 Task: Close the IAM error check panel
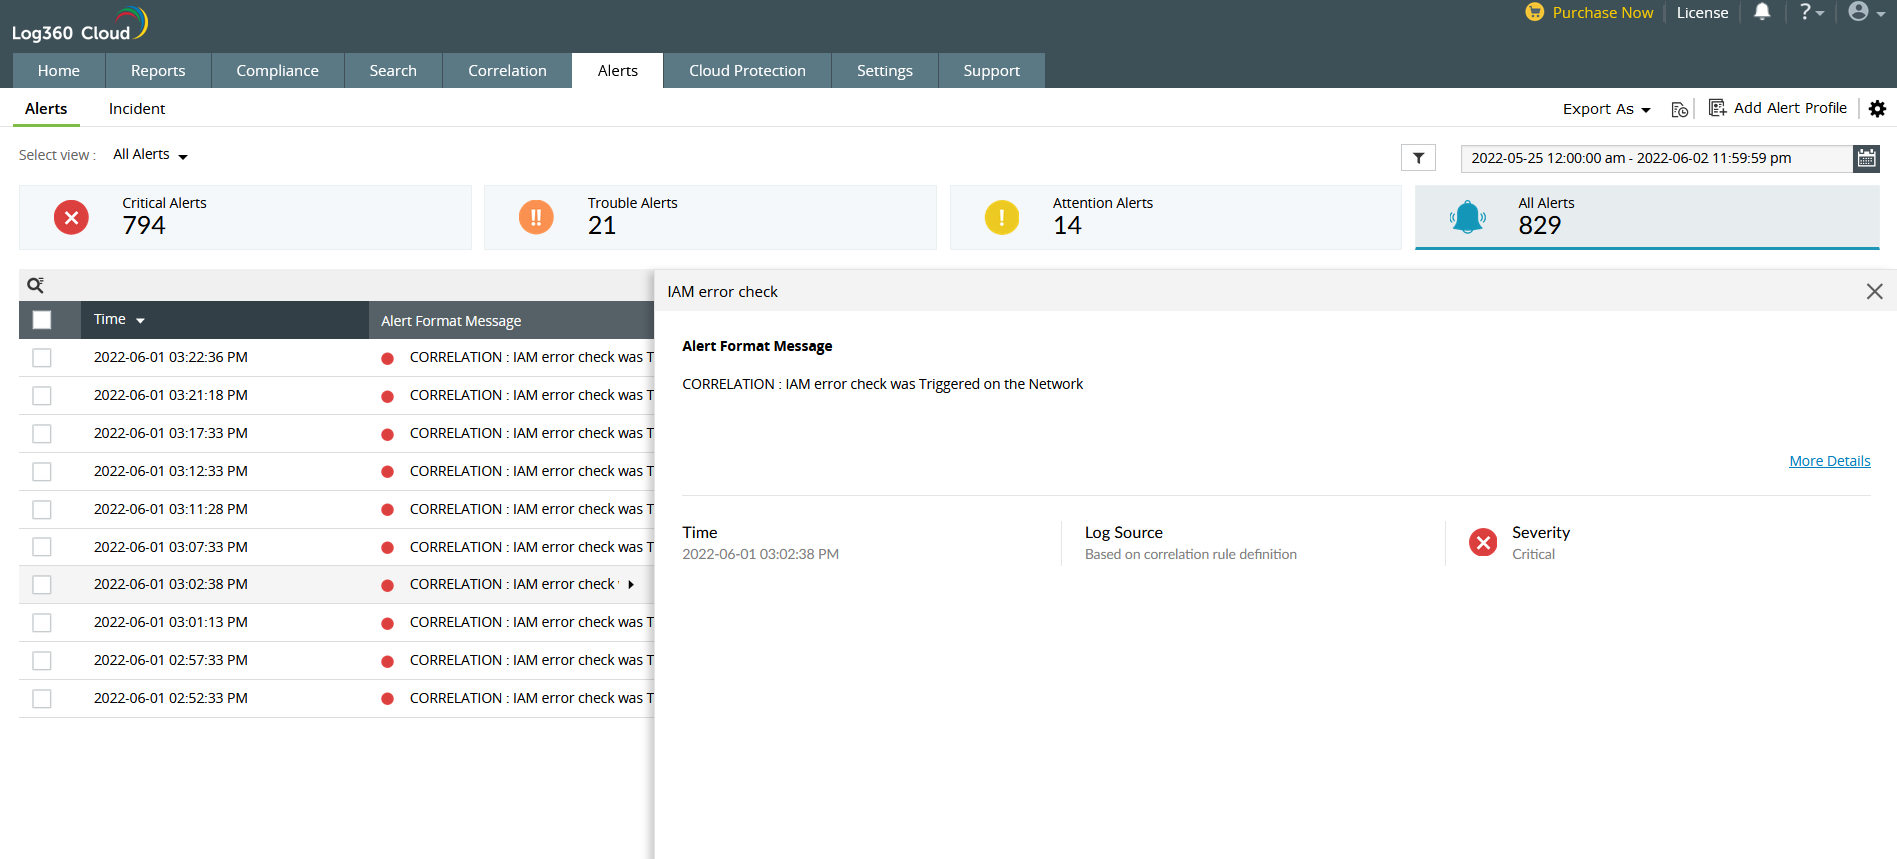1874,291
